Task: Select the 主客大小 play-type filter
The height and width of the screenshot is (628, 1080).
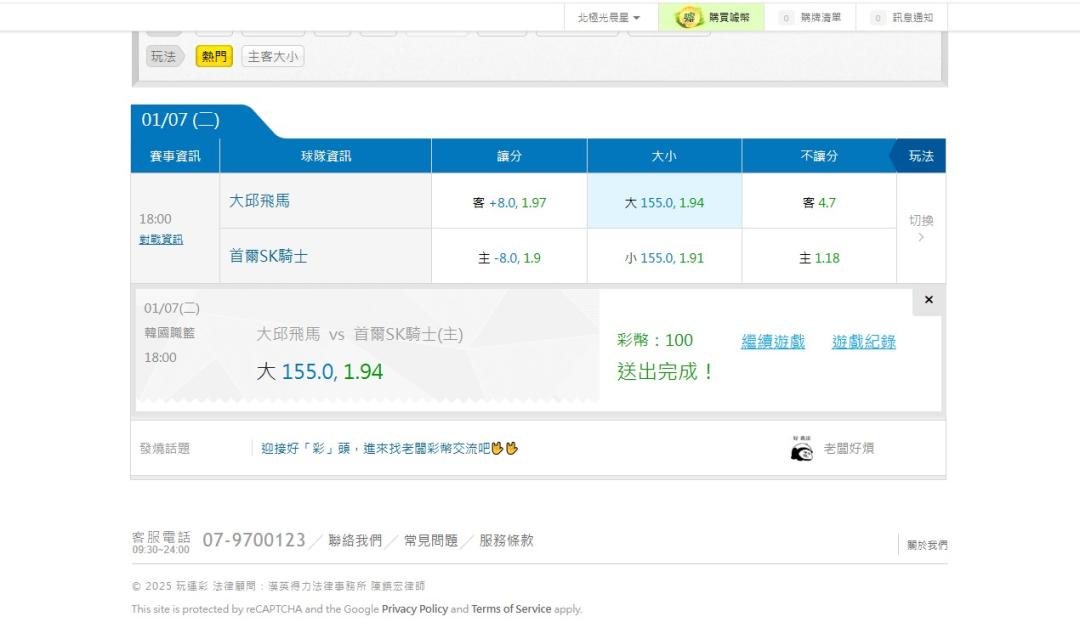Action: (x=273, y=56)
